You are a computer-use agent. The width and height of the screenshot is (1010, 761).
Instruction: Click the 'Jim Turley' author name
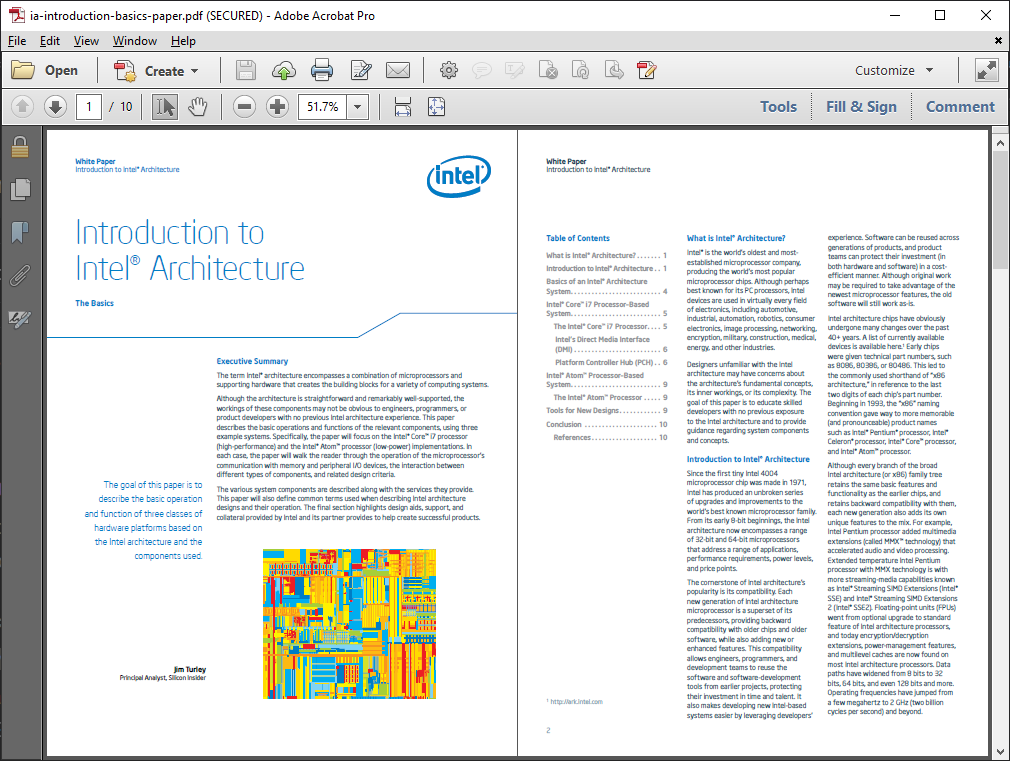tap(190, 669)
